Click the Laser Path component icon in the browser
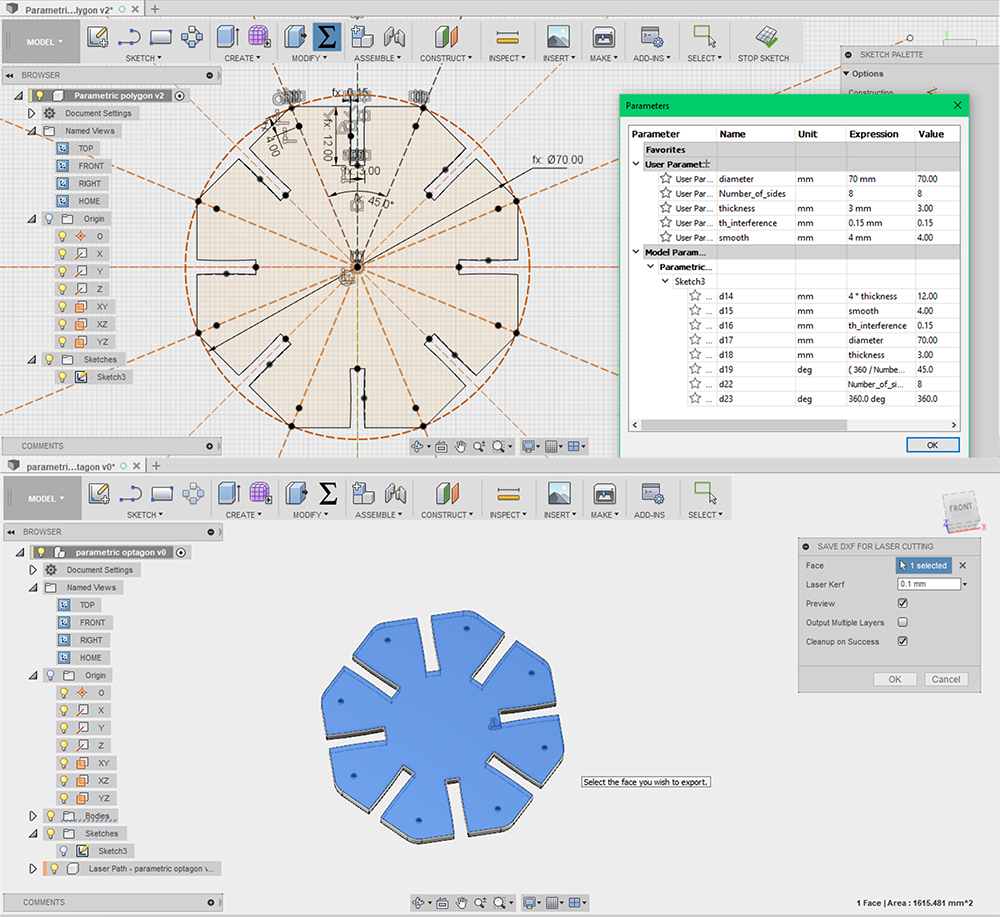 (73, 868)
